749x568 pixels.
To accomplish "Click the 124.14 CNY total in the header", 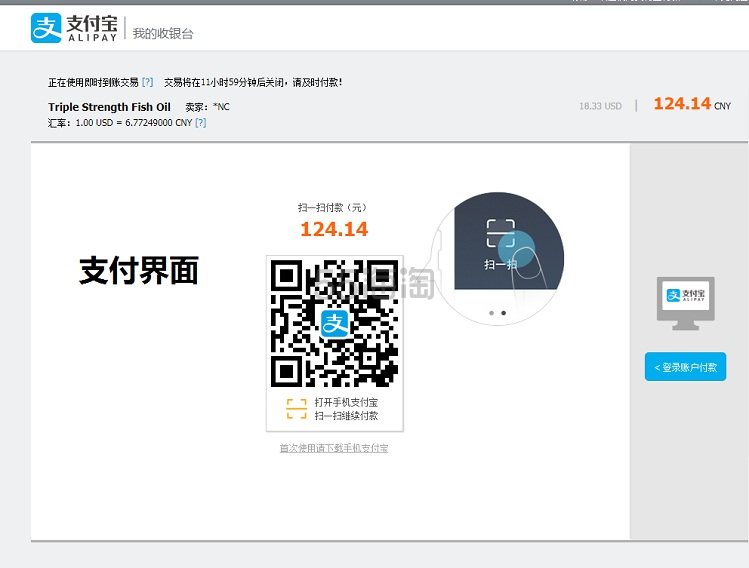I will pos(692,104).
